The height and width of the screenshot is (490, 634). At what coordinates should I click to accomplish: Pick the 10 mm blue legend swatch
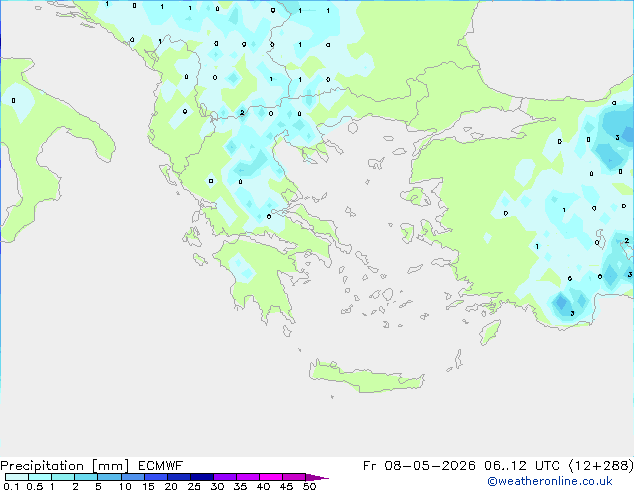coord(132,477)
